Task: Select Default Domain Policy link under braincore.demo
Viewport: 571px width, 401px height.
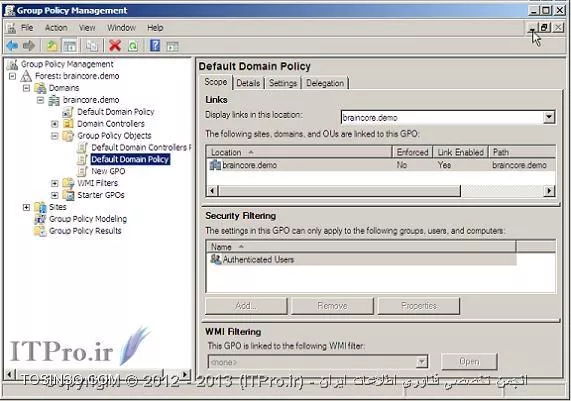Action: tap(115, 112)
